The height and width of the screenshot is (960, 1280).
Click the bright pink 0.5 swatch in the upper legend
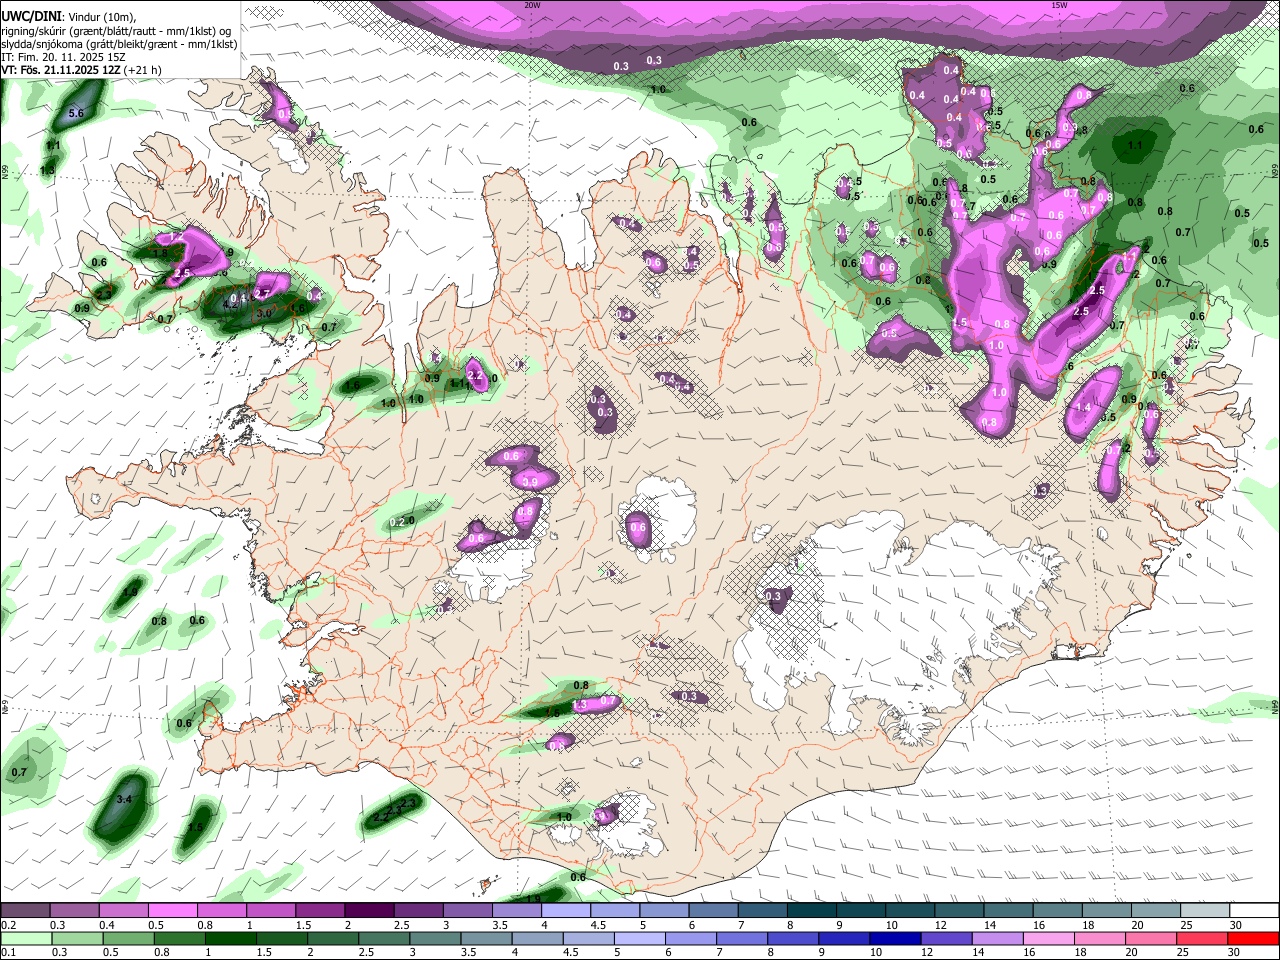coord(172,911)
